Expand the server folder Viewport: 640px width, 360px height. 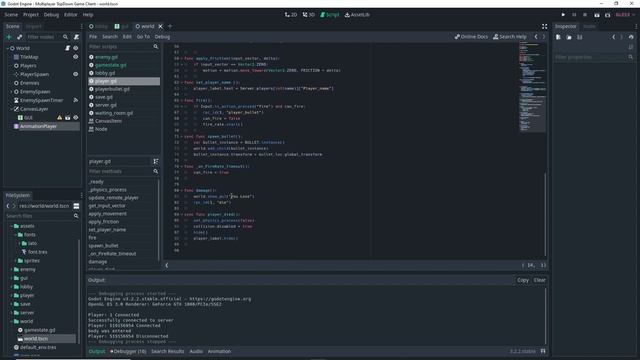point(11,313)
